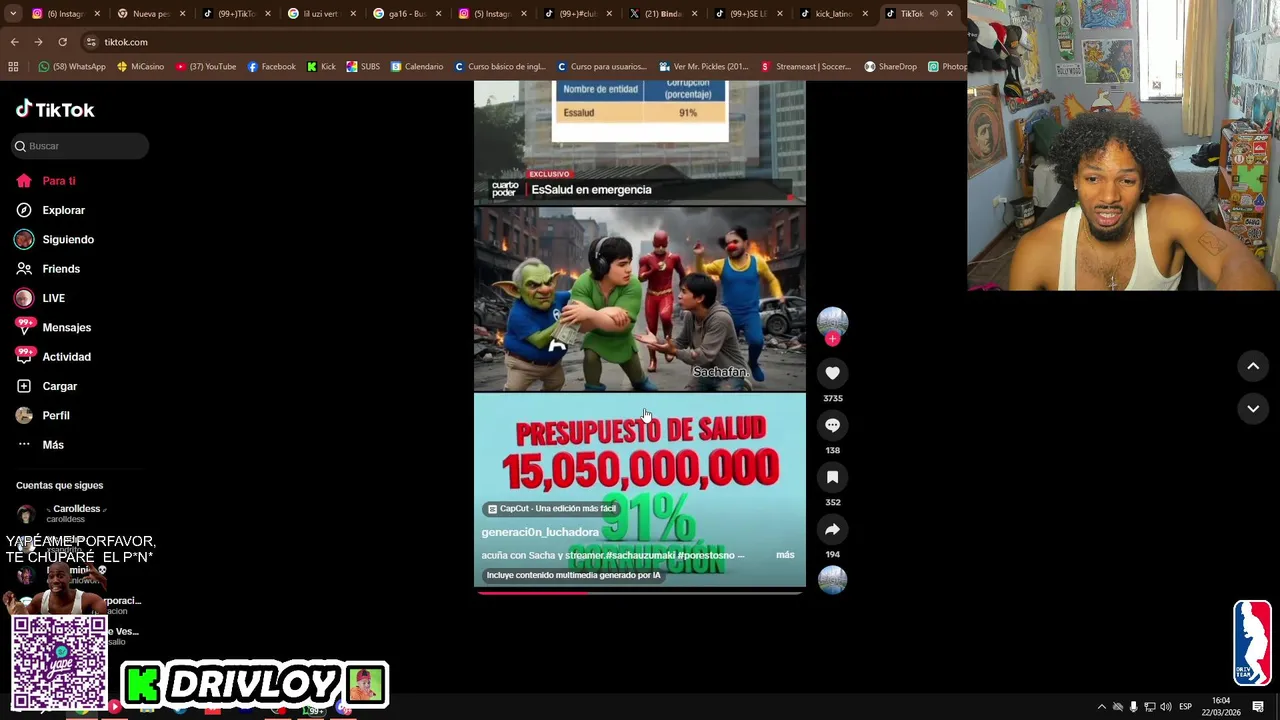Click the TikTok logo
This screenshot has width=1280, height=720.
(55, 109)
